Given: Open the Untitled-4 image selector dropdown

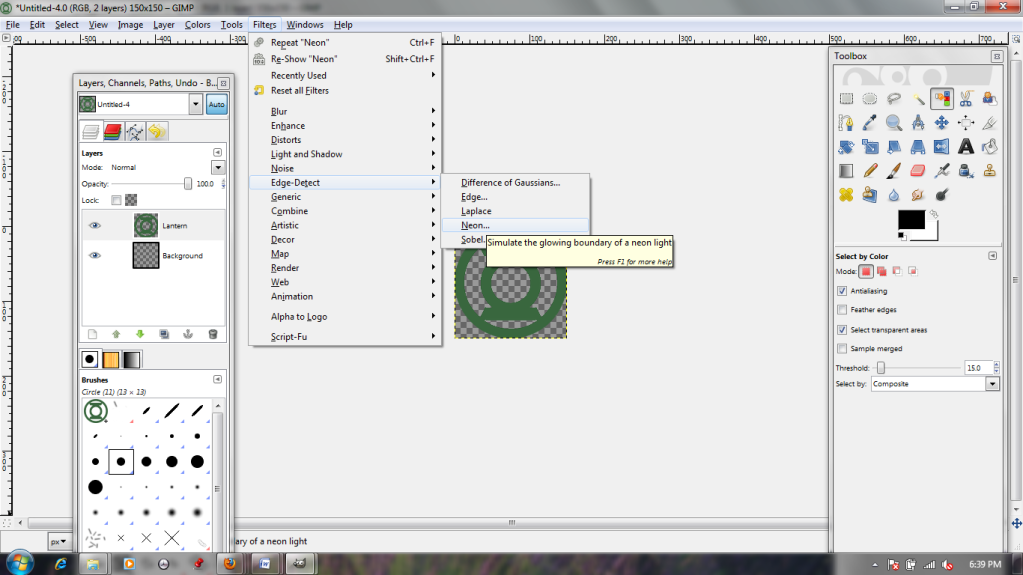Looking at the screenshot, I should click(x=195, y=104).
